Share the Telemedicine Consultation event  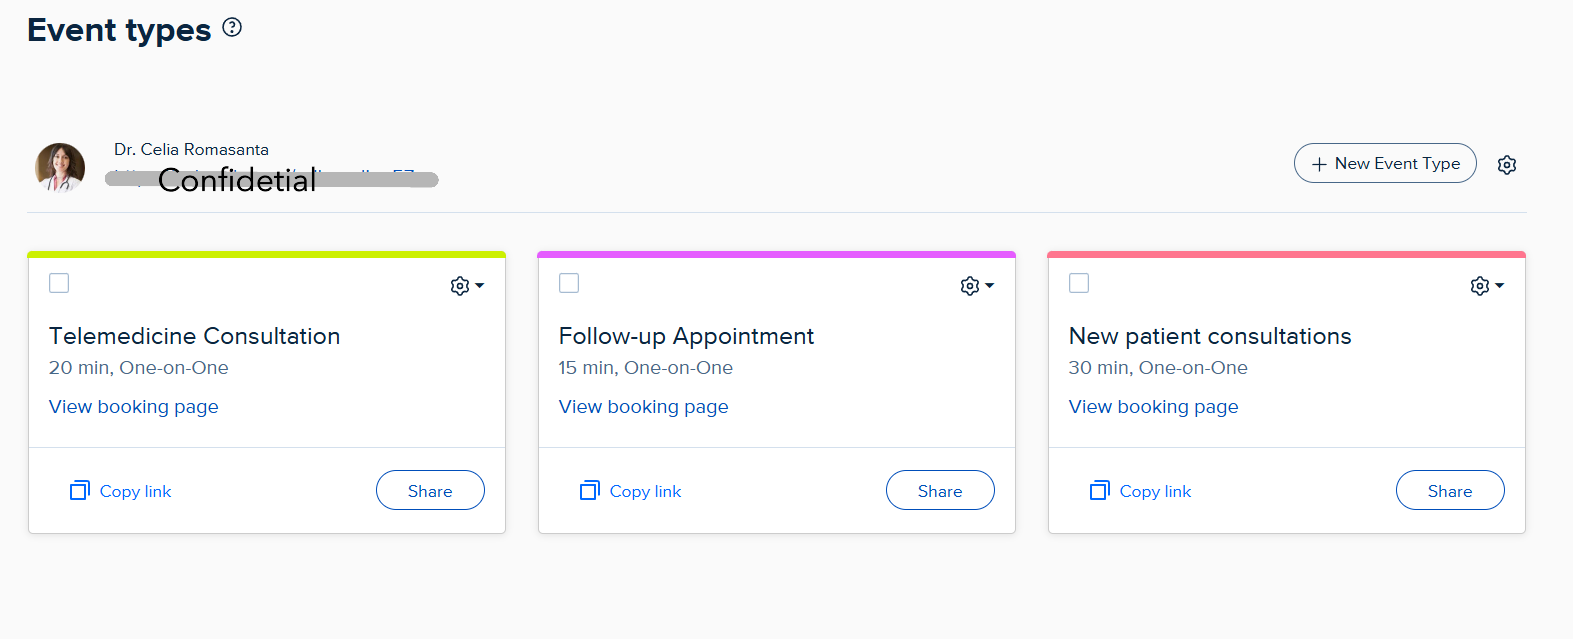430,490
